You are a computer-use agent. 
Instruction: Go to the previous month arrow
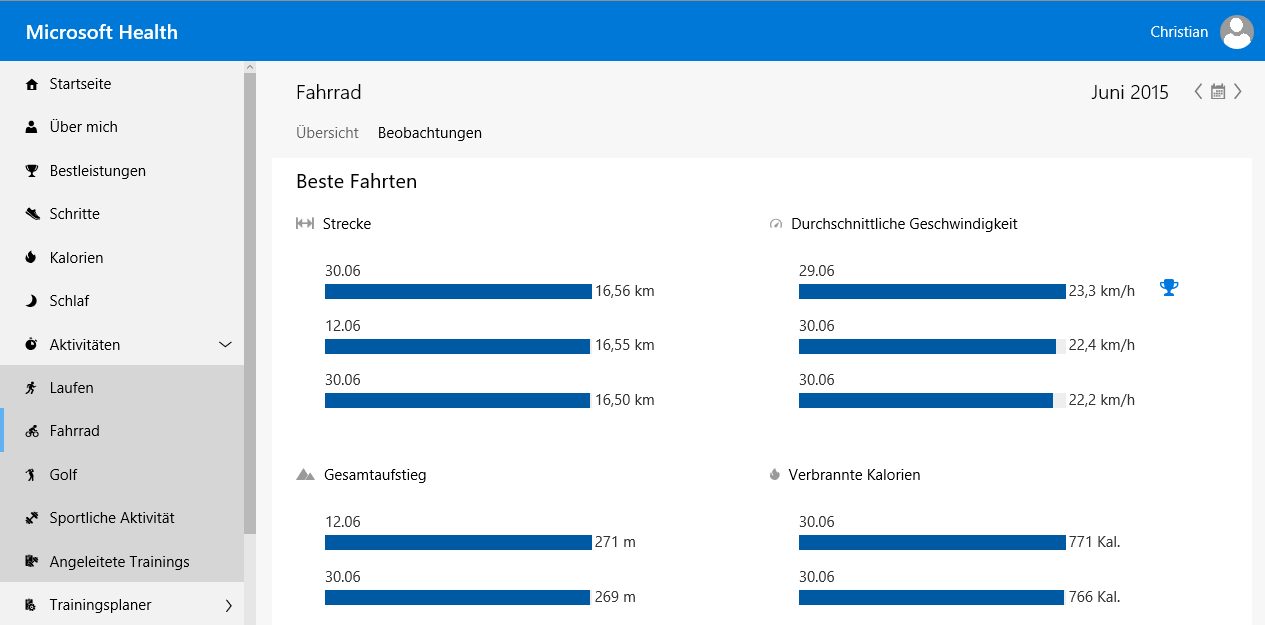click(x=1198, y=92)
